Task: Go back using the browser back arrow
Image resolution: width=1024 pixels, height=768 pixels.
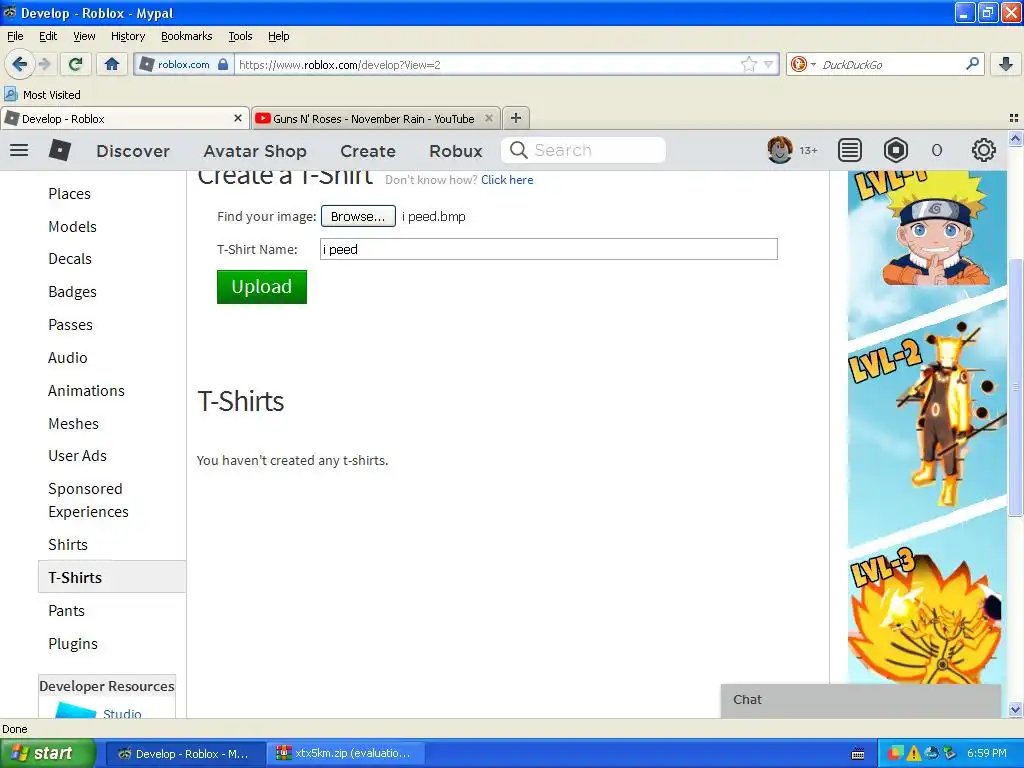Action: tap(20, 64)
